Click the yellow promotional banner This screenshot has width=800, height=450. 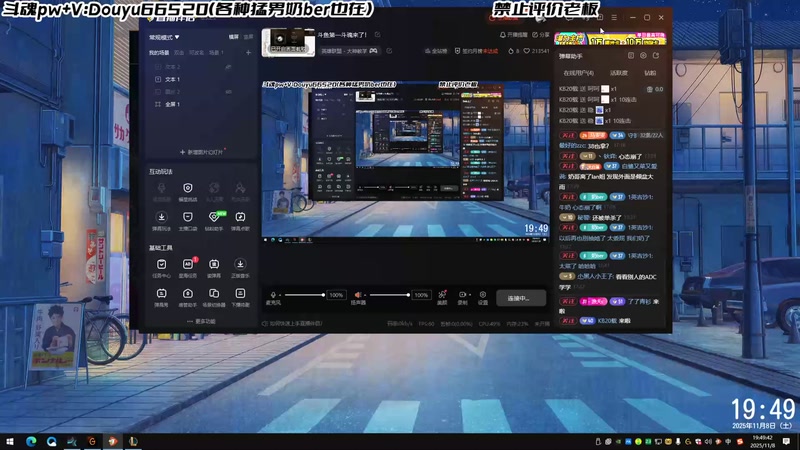pos(610,39)
